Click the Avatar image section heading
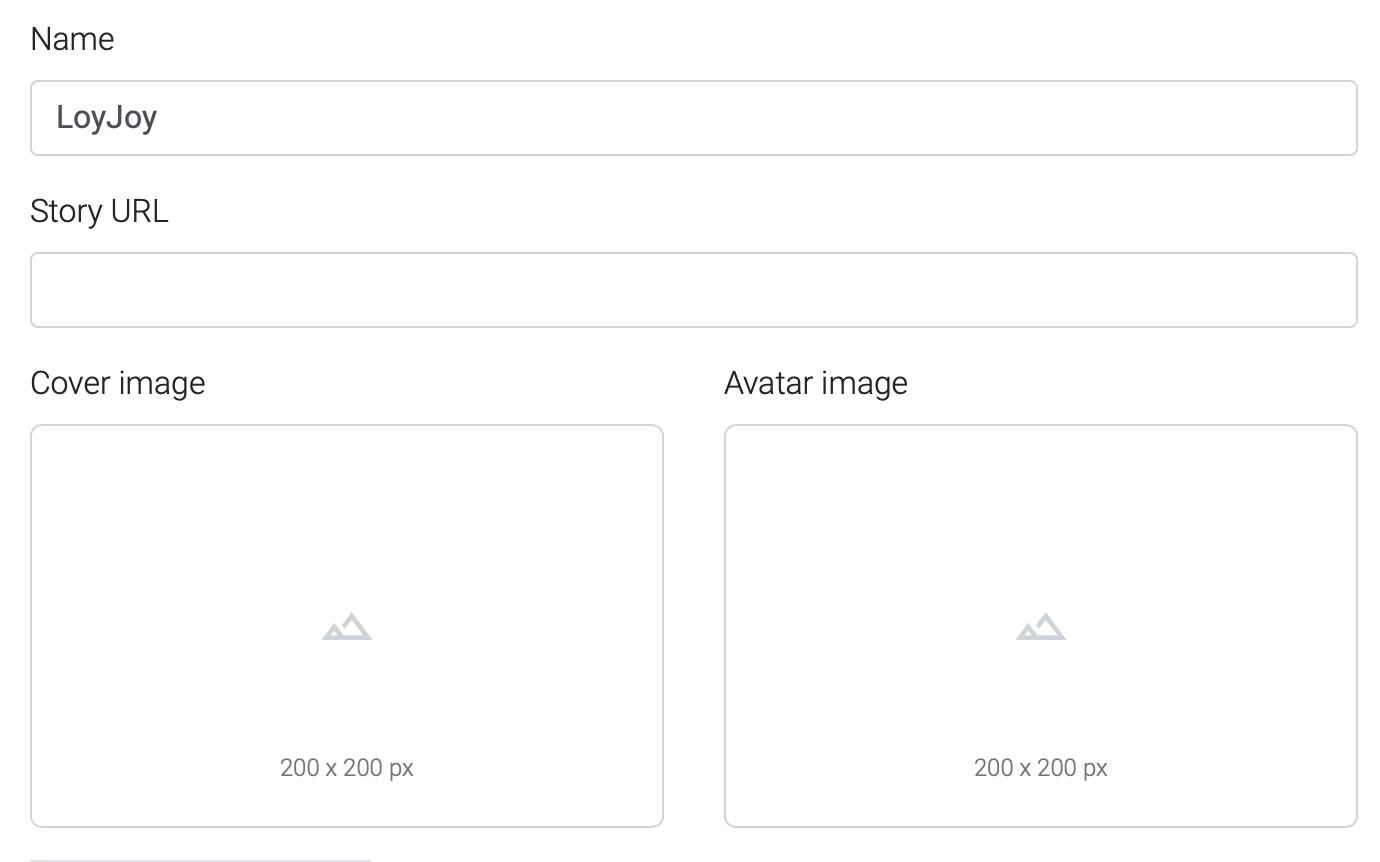The width and height of the screenshot is (1380, 862). (x=815, y=383)
